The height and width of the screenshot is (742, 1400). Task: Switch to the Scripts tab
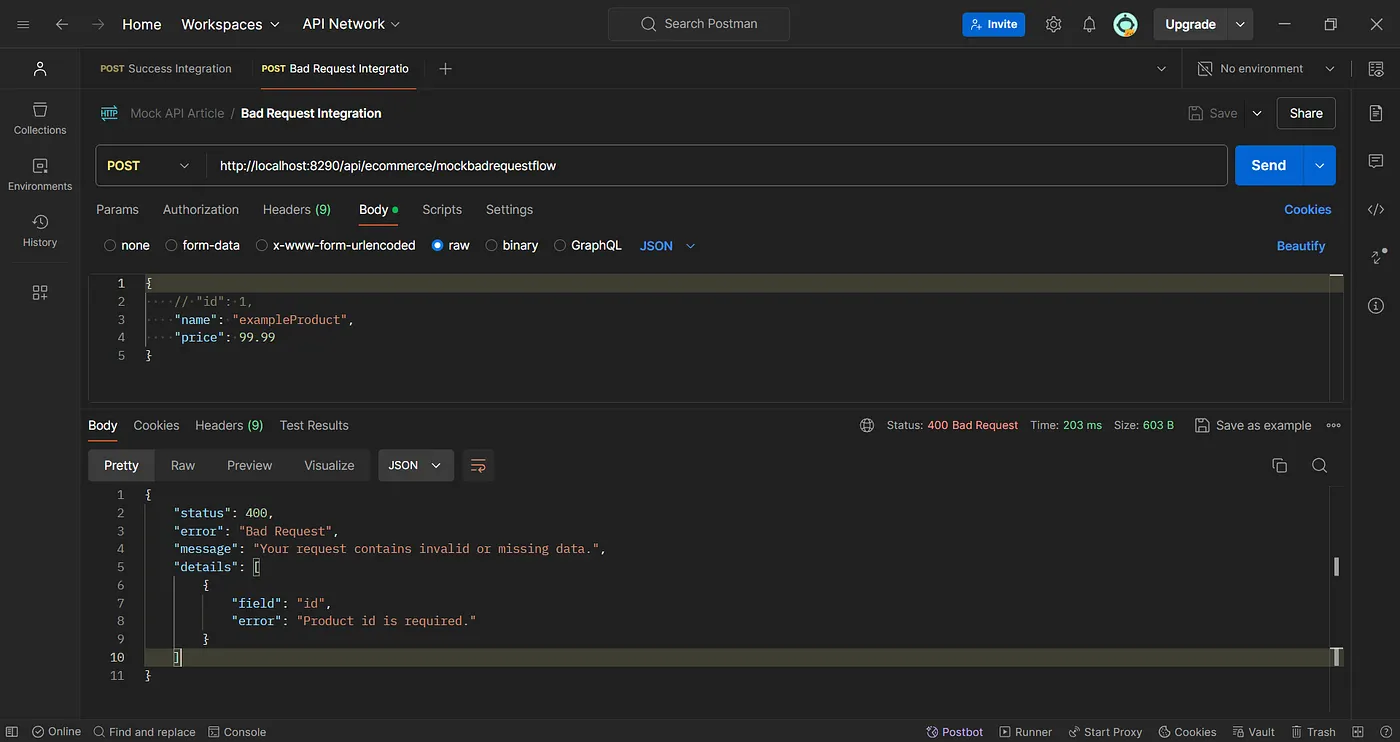point(442,209)
